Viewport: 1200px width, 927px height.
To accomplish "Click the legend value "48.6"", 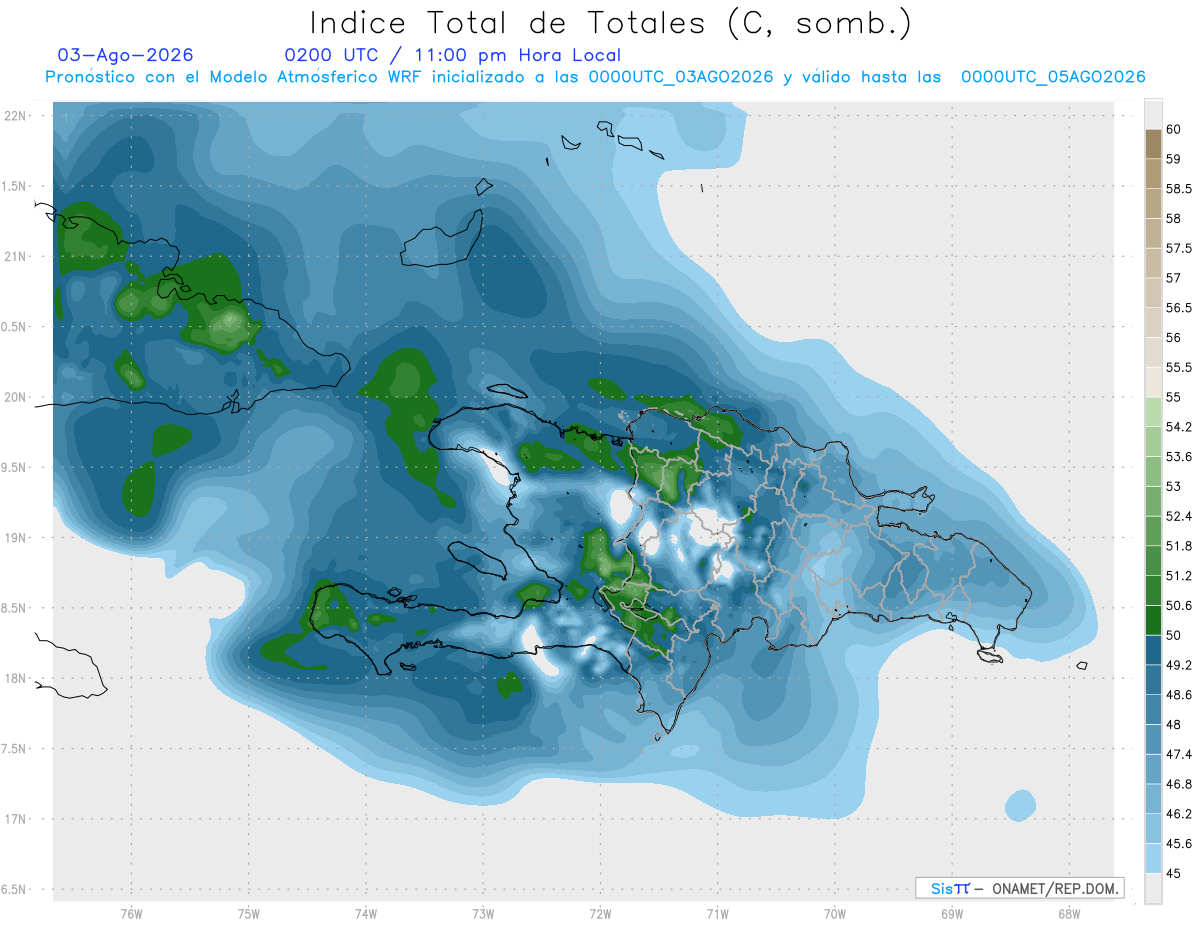I will click(1178, 695).
